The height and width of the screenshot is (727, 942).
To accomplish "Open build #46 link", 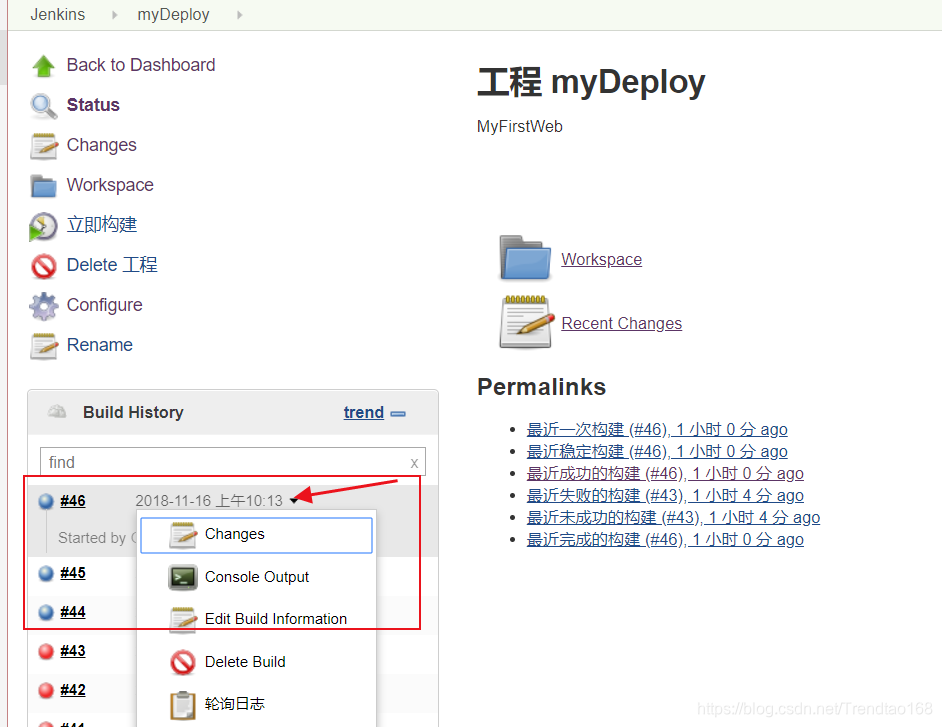I will 73,501.
